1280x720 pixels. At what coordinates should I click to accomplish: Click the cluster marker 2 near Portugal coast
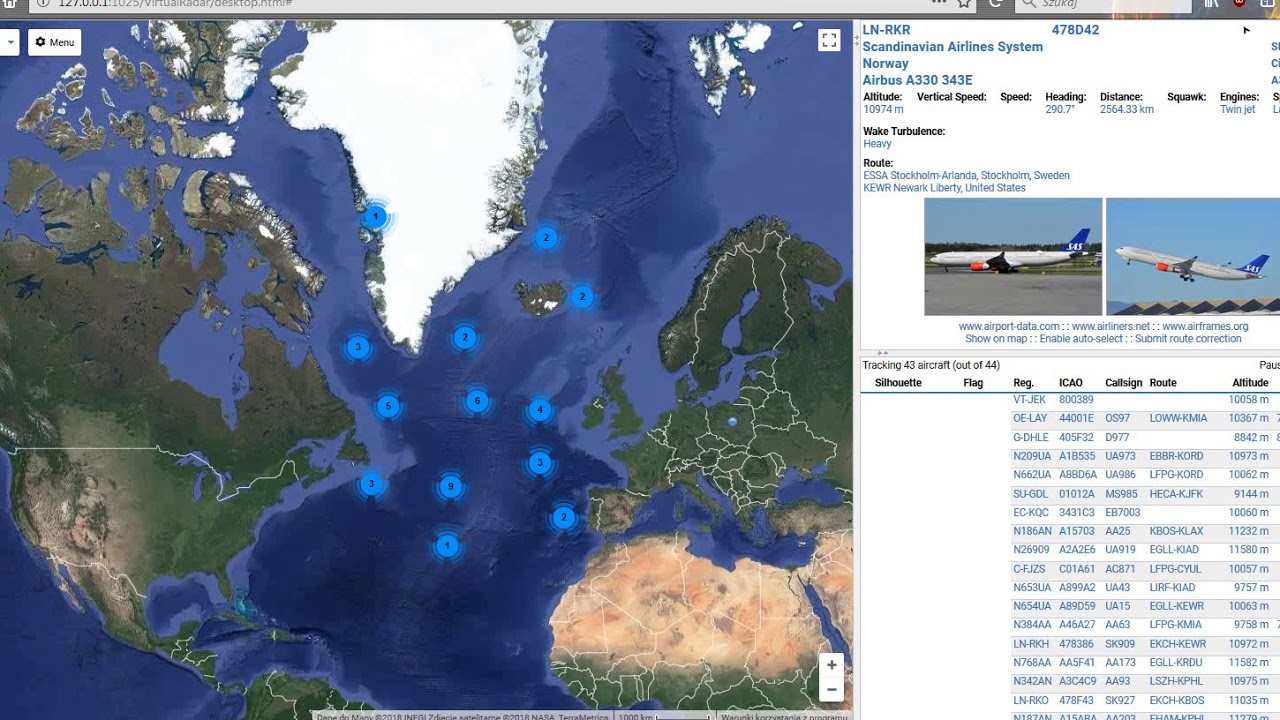point(564,517)
